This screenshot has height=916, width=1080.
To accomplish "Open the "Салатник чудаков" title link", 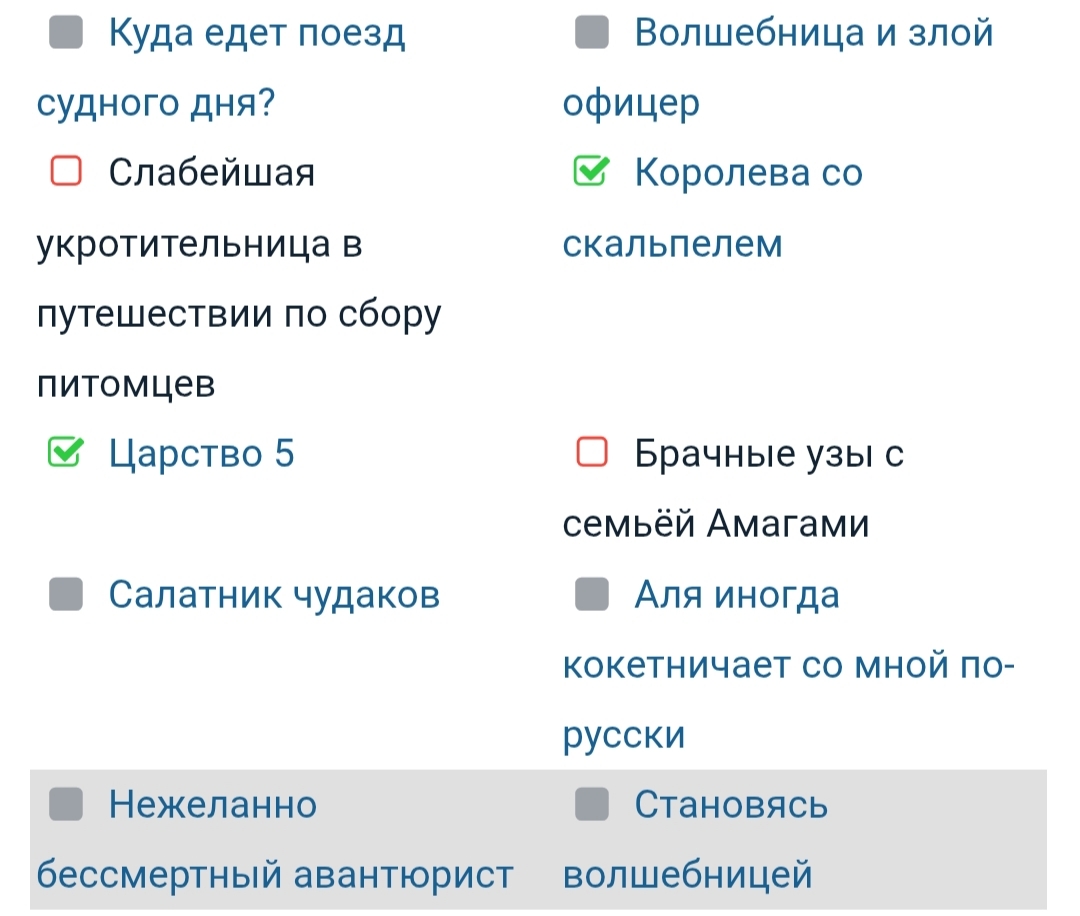I will coord(274,595).
